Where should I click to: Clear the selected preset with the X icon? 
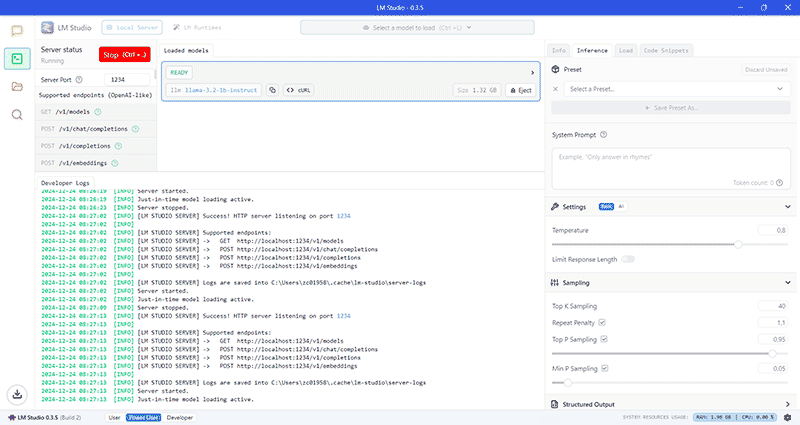click(x=556, y=89)
